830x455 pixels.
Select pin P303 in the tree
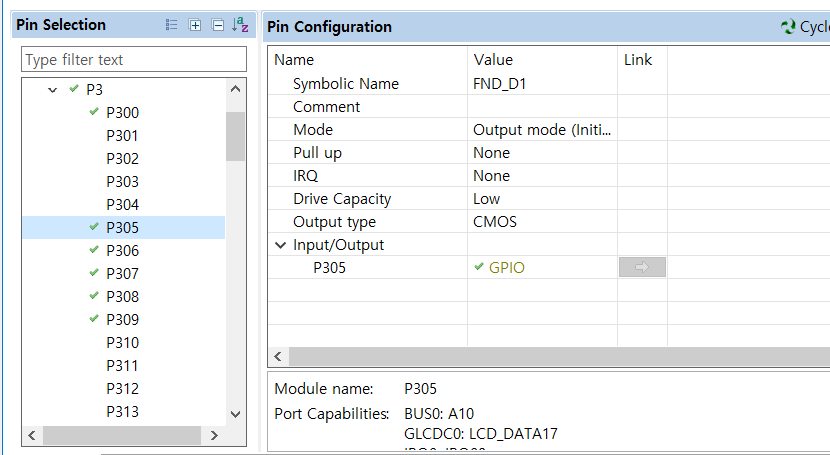[122, 181]
